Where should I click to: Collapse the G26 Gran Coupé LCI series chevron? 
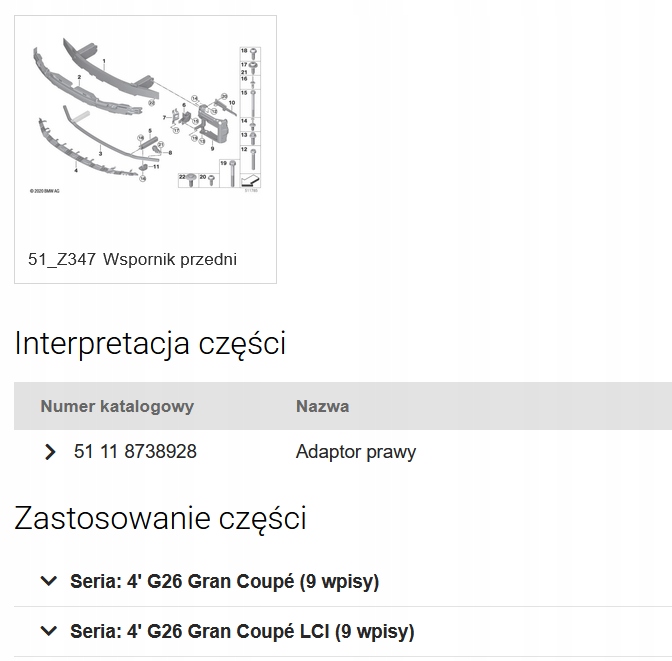coord(48,632)
